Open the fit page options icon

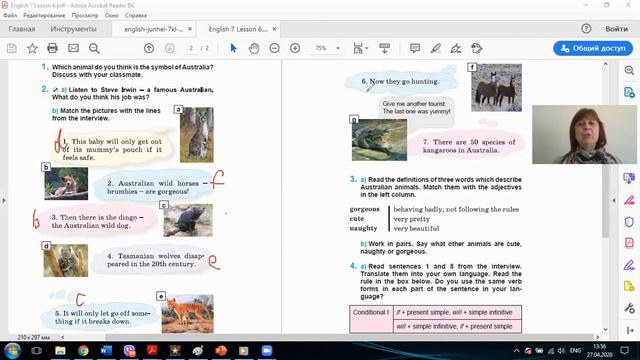tap(360, 49)
